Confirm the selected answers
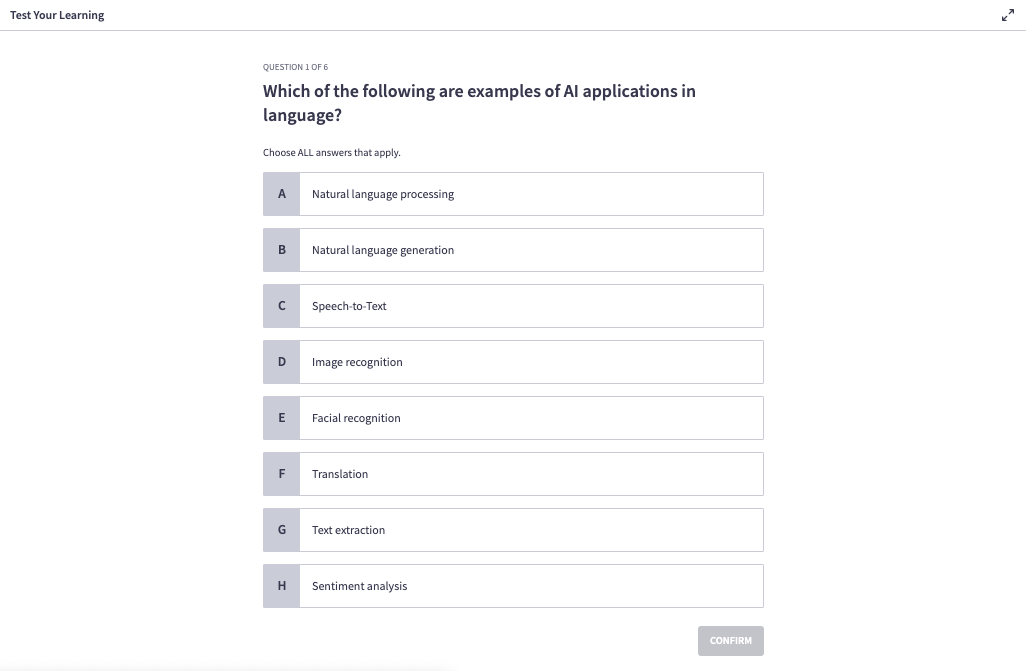This screenshot has width=1026, height=671. point(730,641)
